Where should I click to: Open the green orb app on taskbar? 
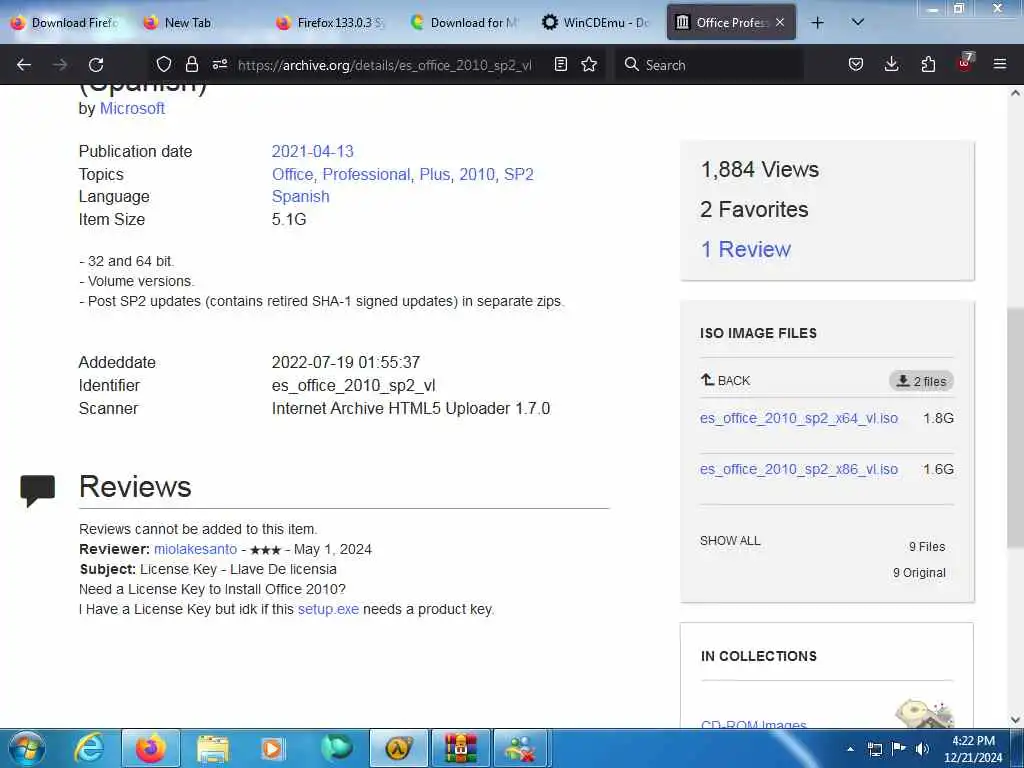pyautogui.click(x=336, y=748)
